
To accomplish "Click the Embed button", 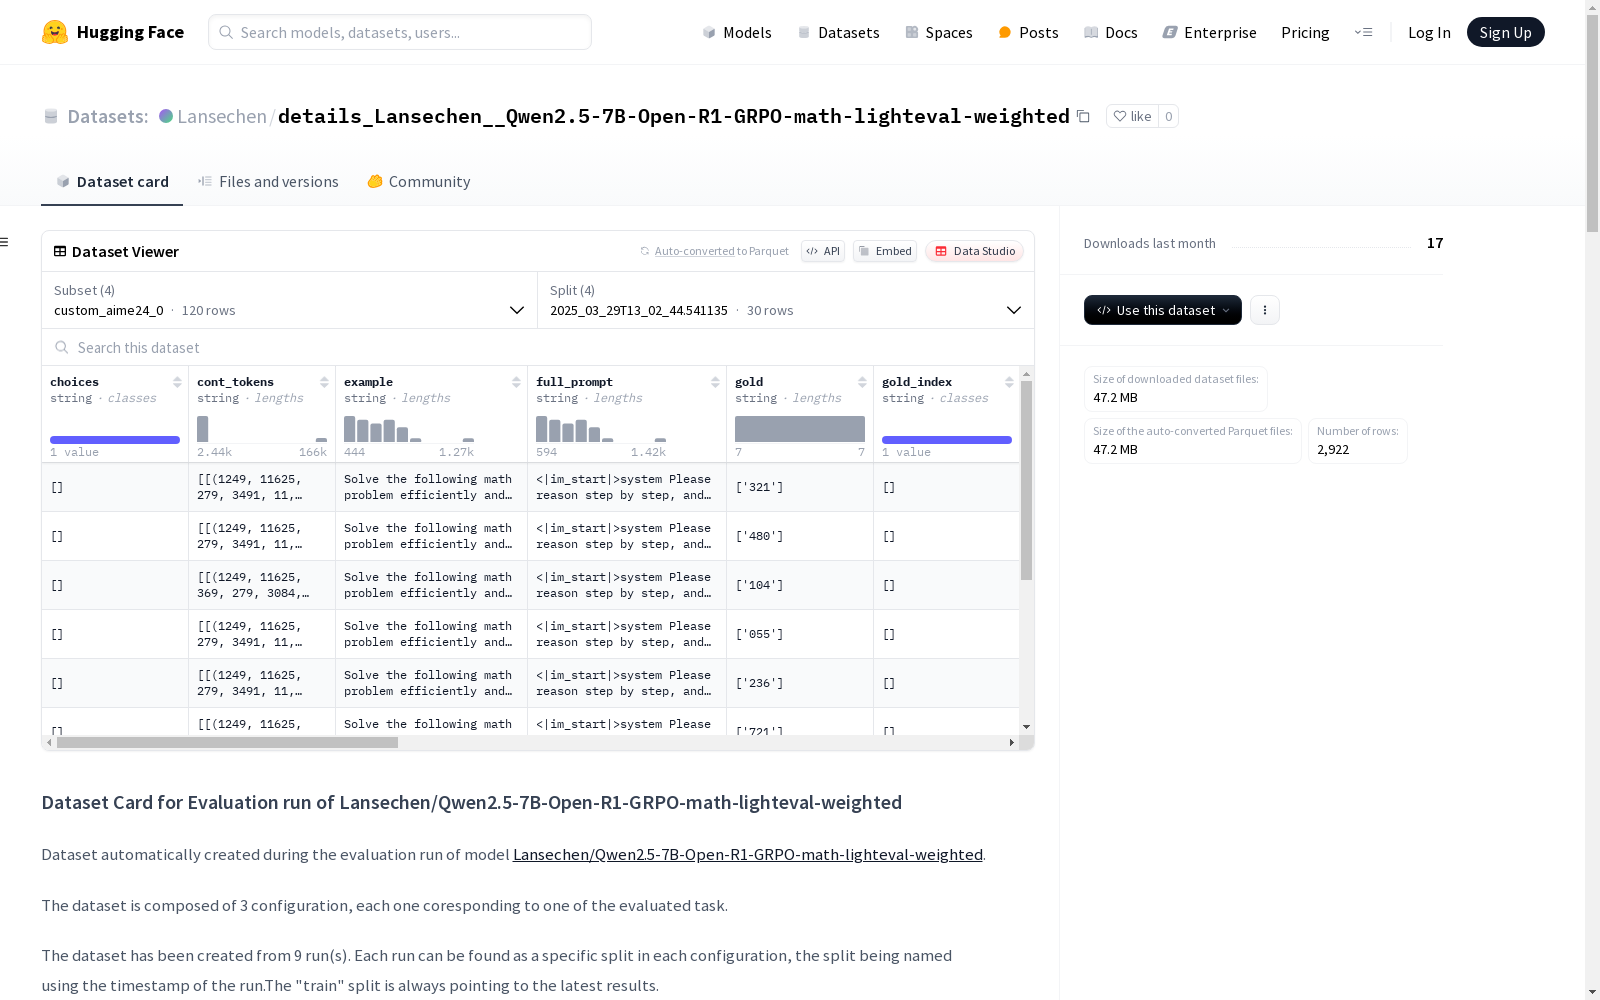I will pos(885,251).
